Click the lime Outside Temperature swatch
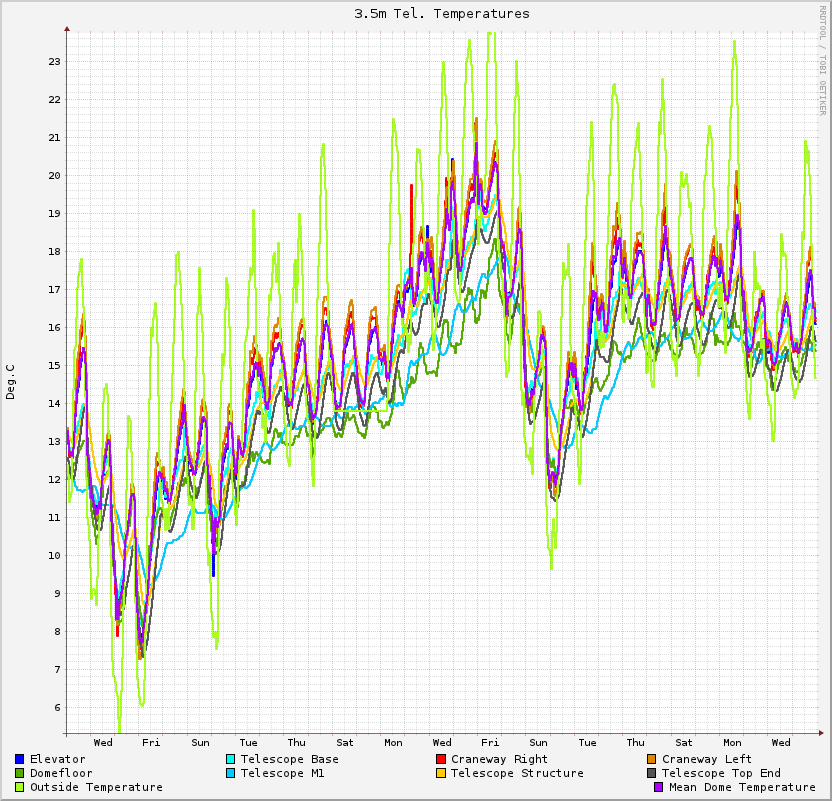 pos(19,787)
